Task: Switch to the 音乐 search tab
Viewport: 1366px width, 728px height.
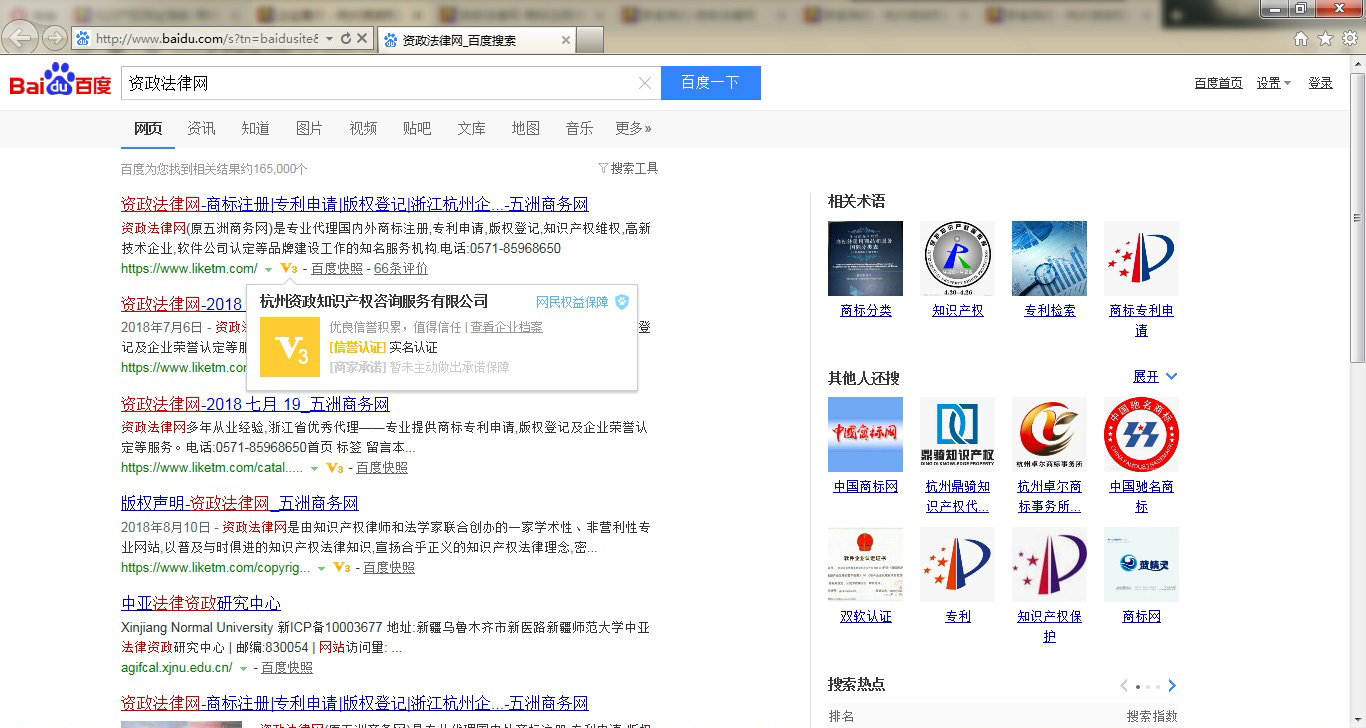Action: click(579, 128)
